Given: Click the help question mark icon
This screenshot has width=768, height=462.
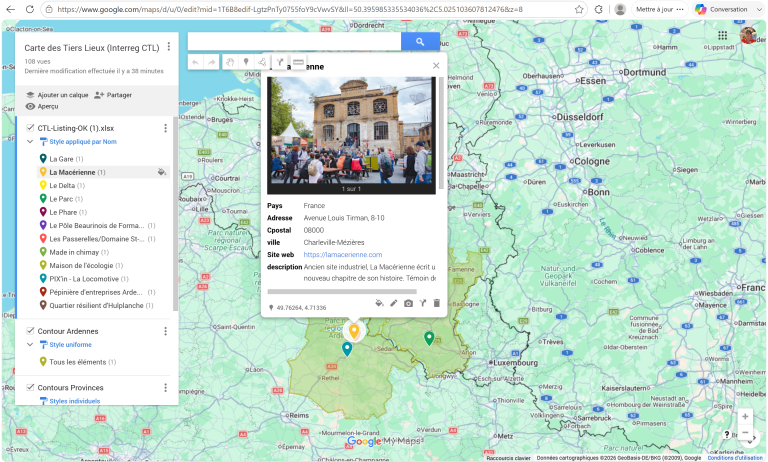Looking at the screenshot, I should pos(727,434).
